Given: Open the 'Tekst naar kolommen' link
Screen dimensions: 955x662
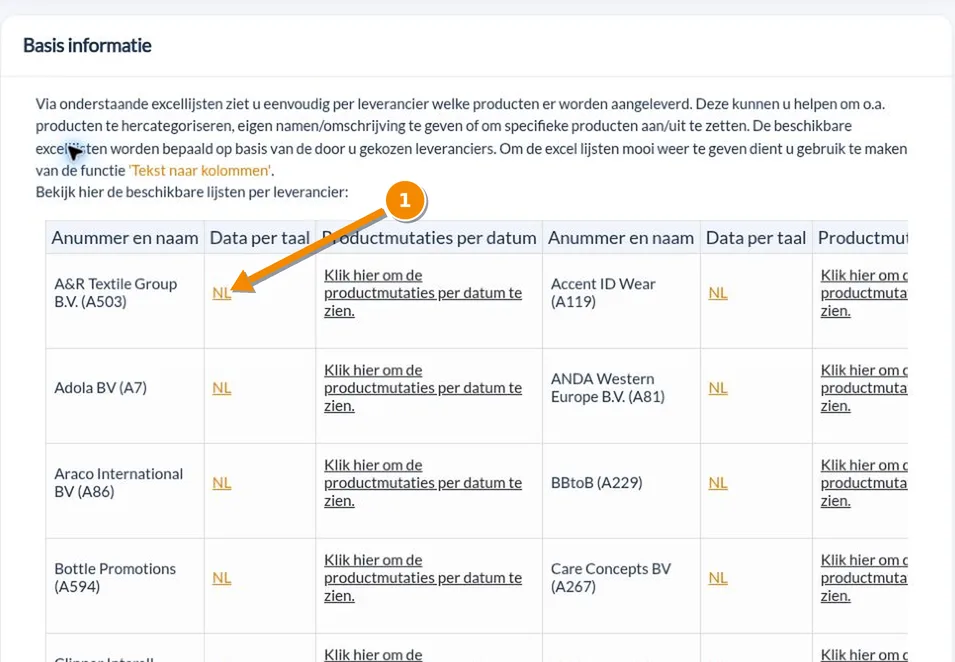Looking at the screenshot, I should [x=200, y=171].
